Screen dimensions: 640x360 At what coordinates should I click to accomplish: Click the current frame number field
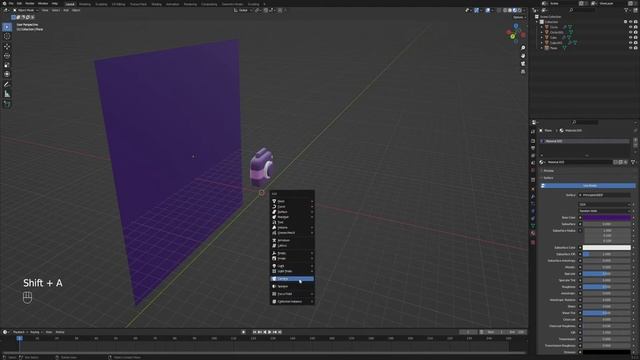point(469,332)
